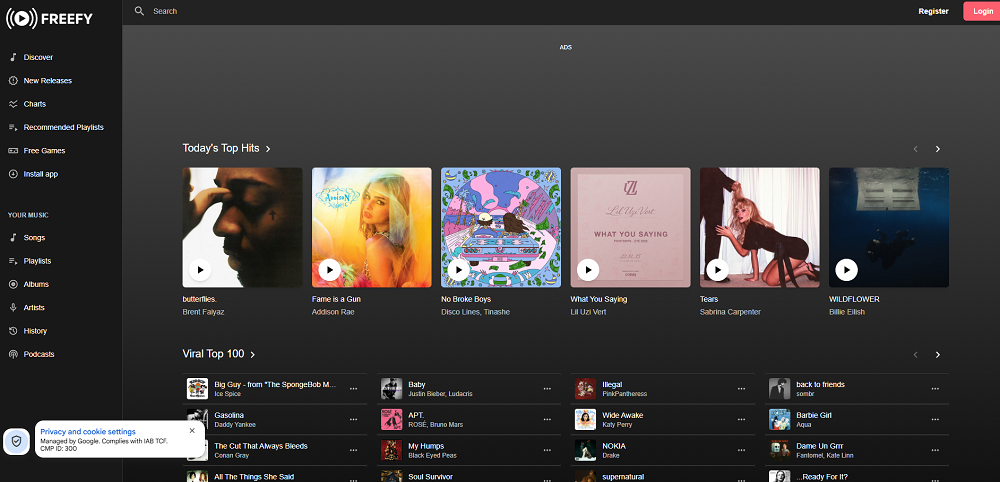Click the privacy shield icon
The image size is (1000, 482).
click(x=17, y=441)
